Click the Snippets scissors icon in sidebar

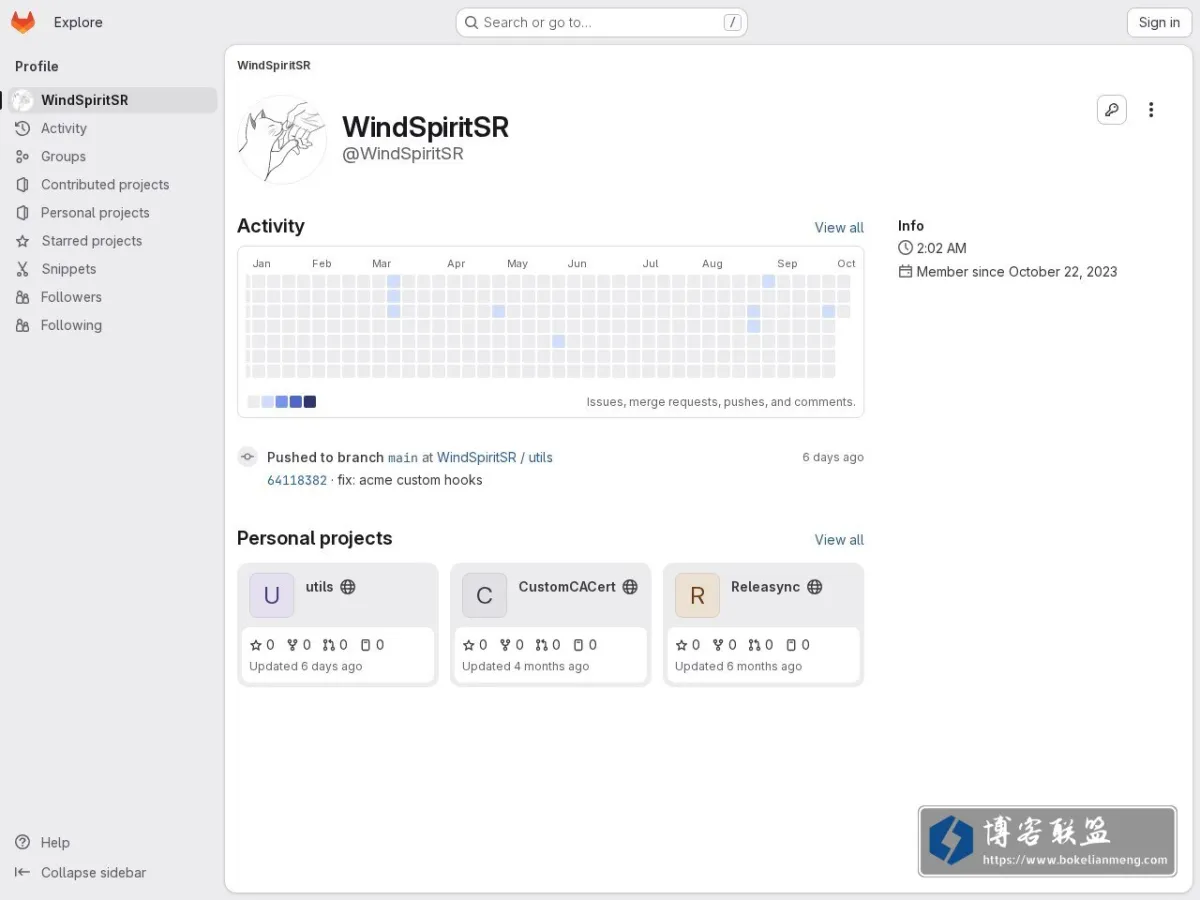pyautogui.click(x=22, y=269)
